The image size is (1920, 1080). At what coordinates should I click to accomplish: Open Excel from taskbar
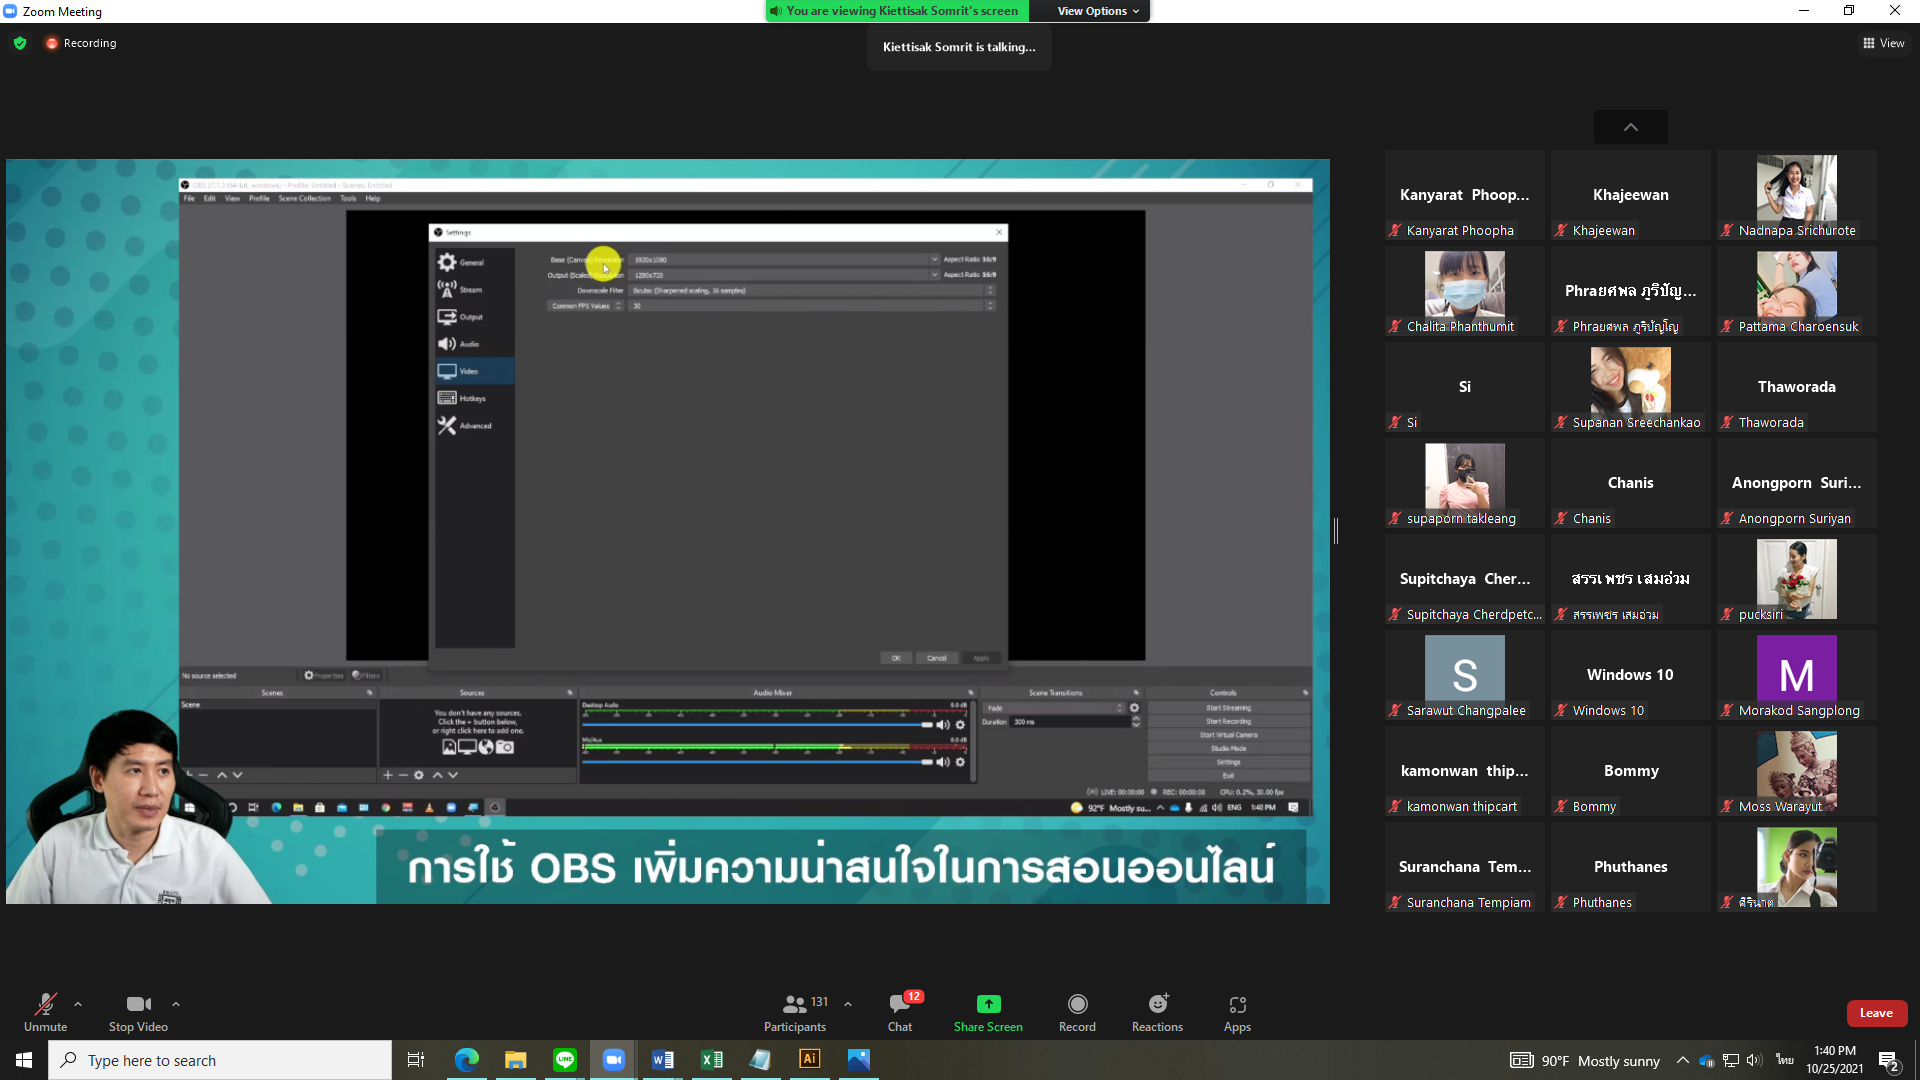(712, 1060)
